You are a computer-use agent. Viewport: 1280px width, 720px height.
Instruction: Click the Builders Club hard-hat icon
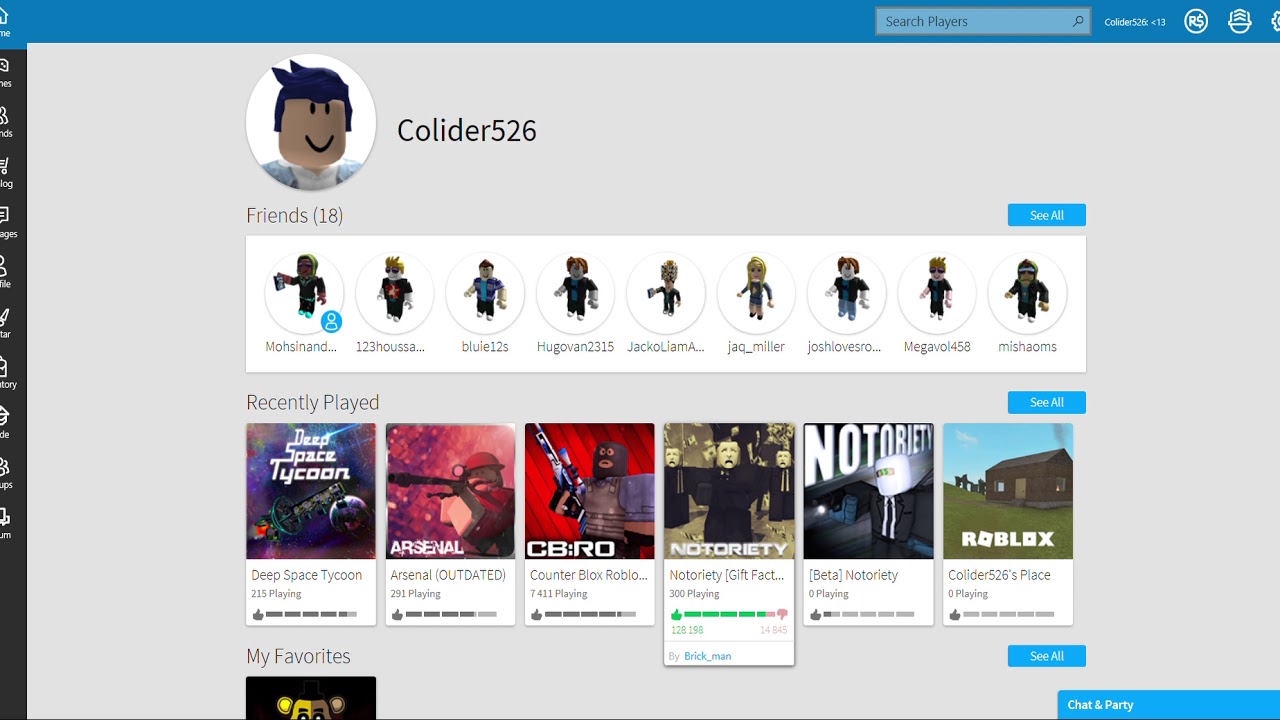[1240, 21]
